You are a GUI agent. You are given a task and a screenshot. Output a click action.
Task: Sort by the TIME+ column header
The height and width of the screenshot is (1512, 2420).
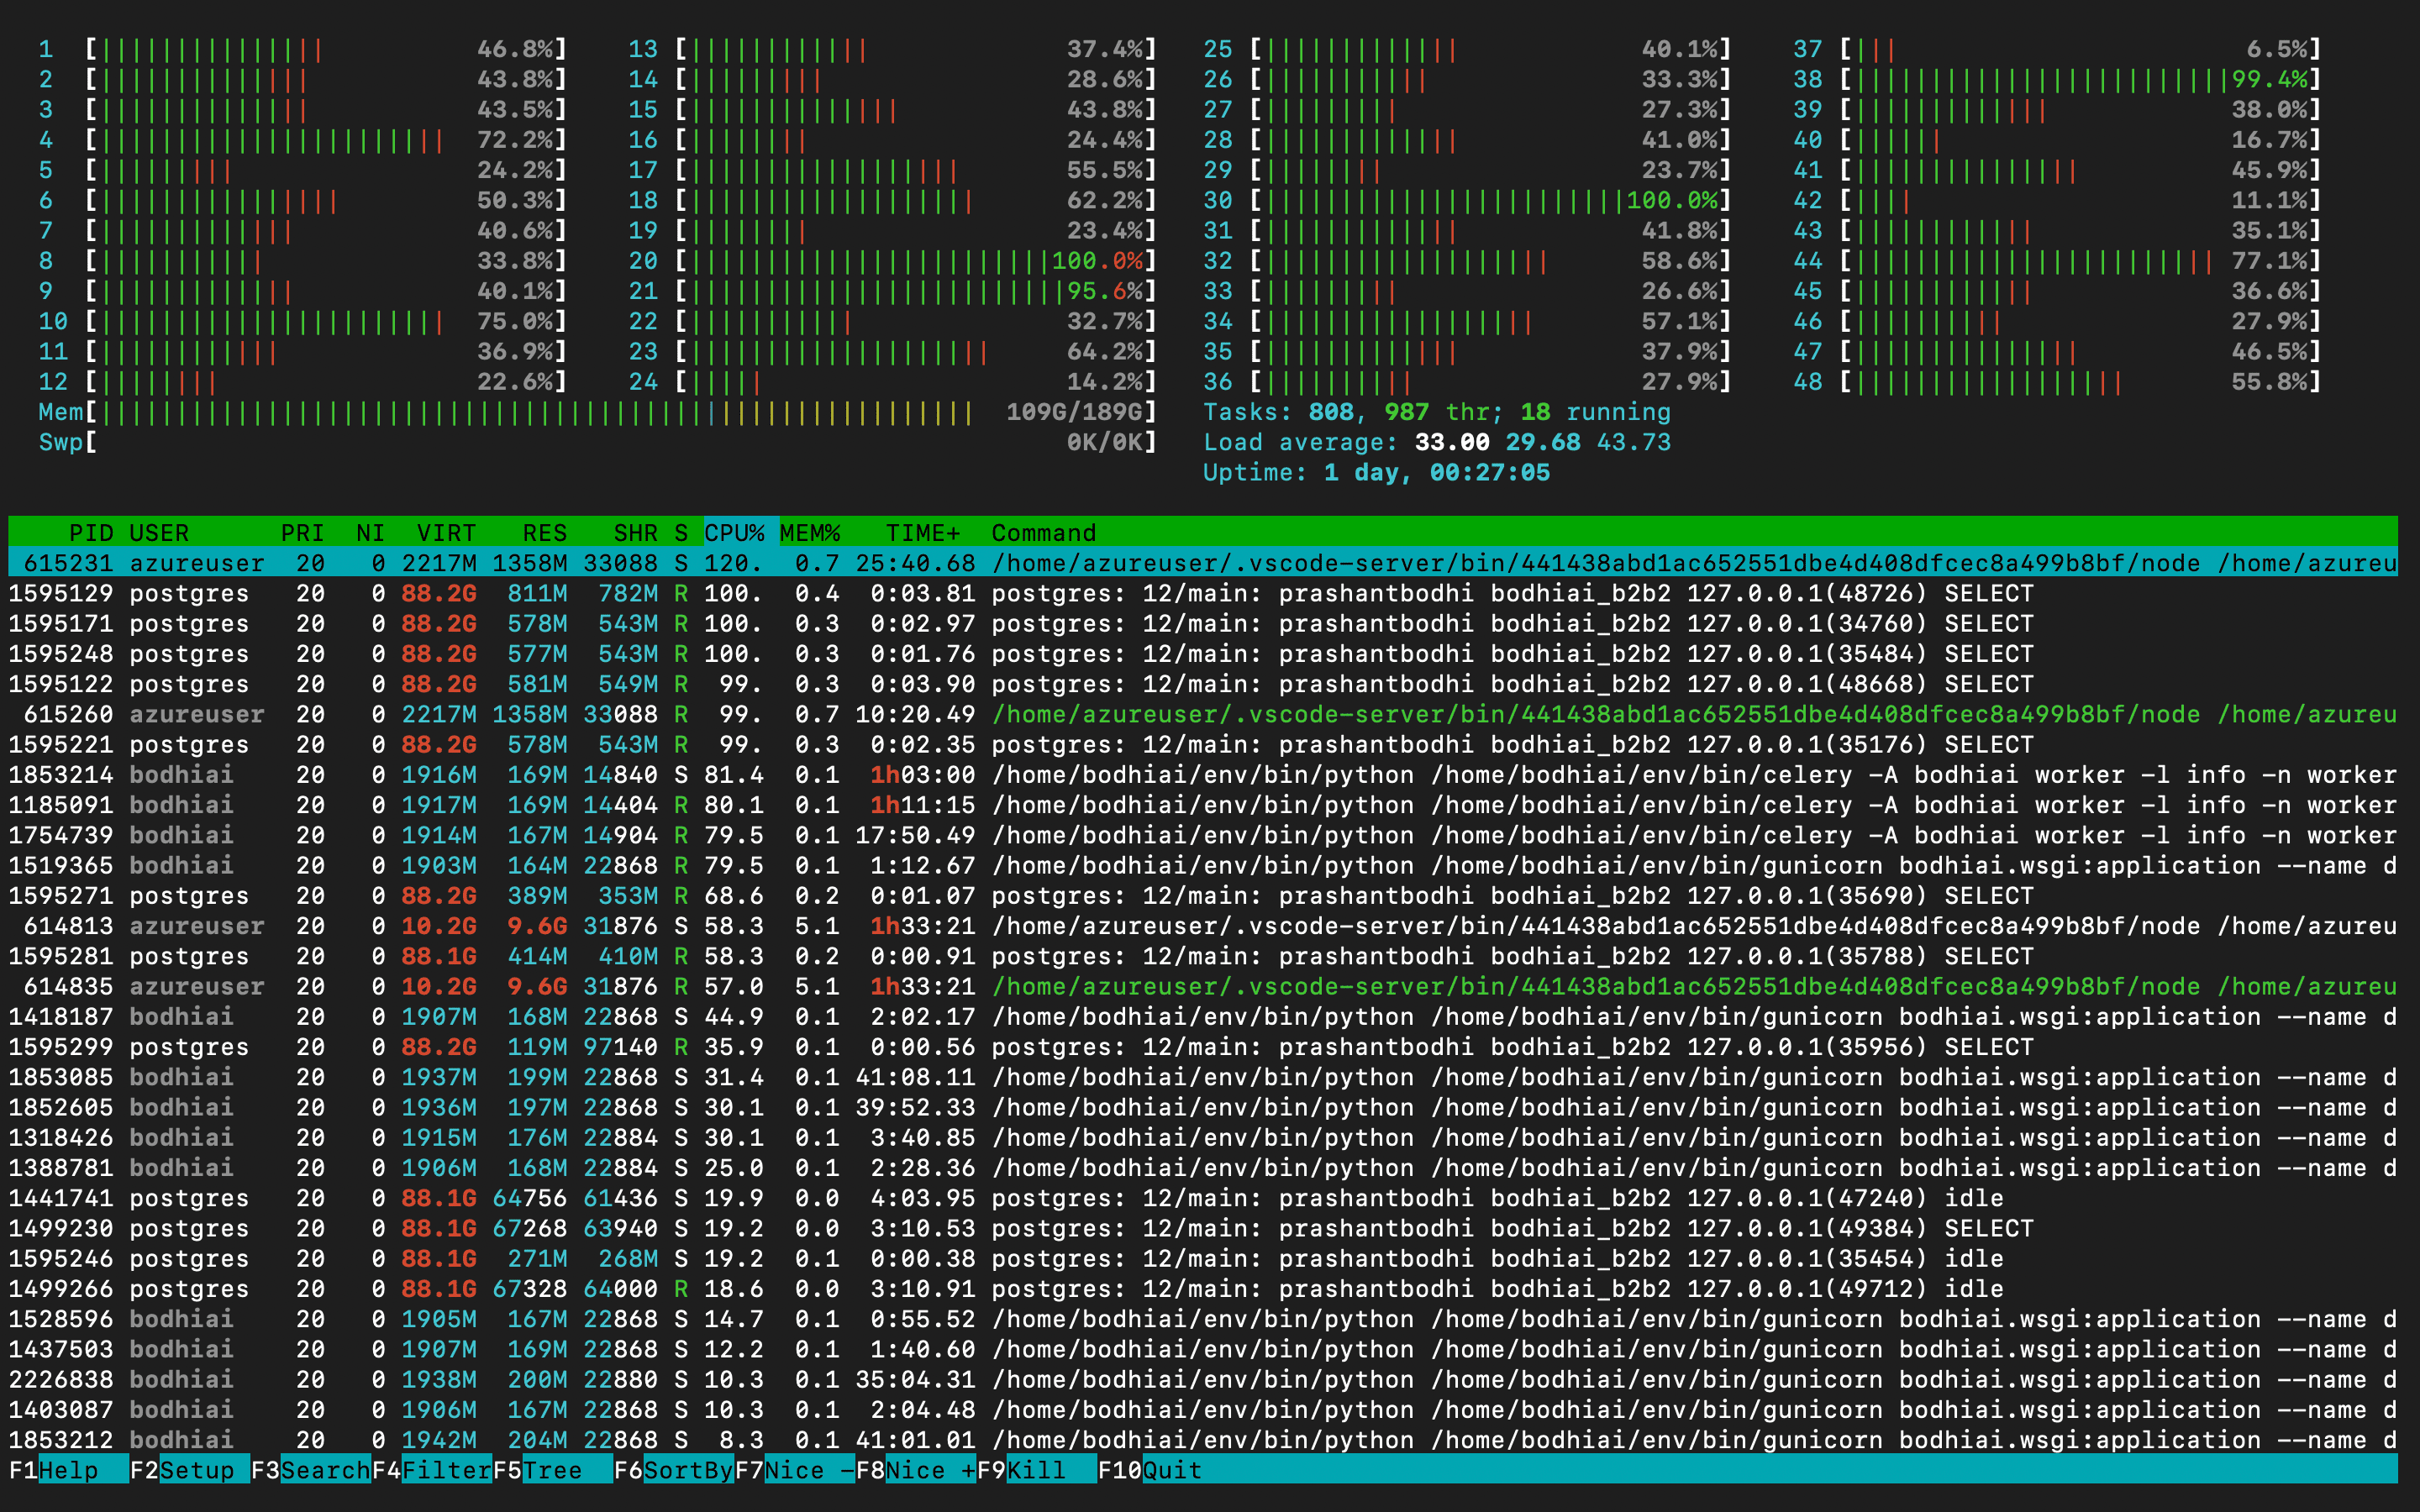923,533
